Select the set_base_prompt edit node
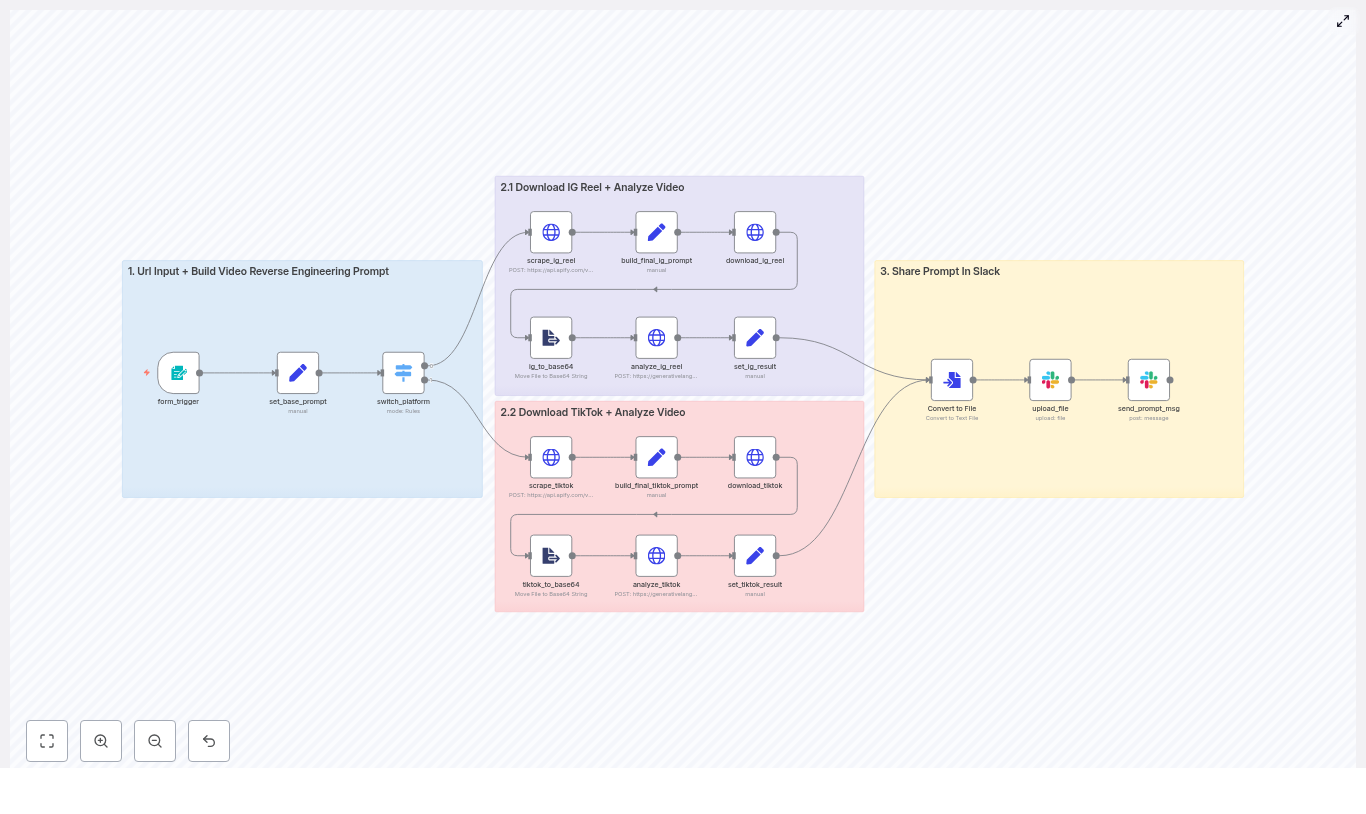Image resolution: width=1366 pixels, height=814 pixels. (297, 372)
